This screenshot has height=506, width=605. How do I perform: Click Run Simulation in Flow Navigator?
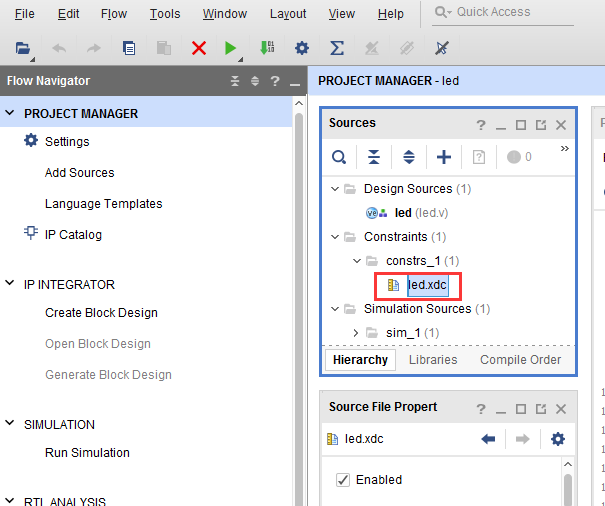pyautogui.click(x=87, y=453)
